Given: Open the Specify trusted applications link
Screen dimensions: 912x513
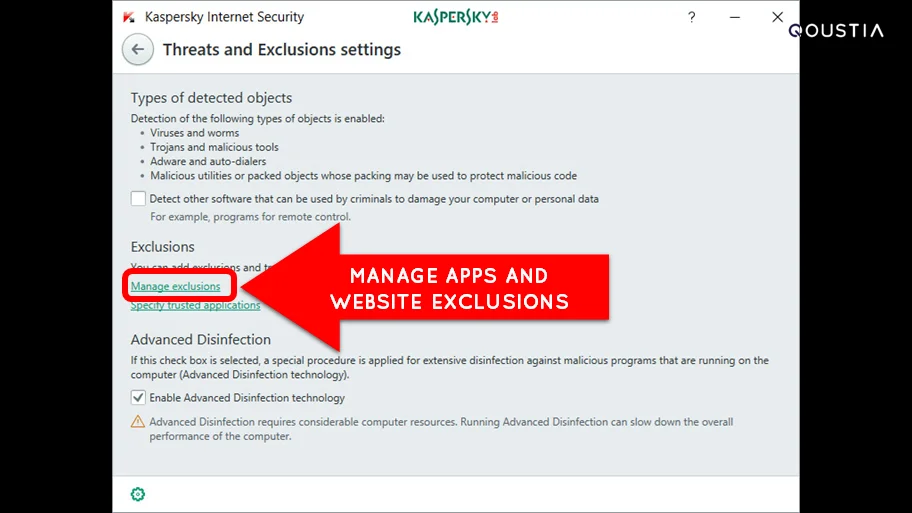Looking at the screenshot, I should coord(195,305).
